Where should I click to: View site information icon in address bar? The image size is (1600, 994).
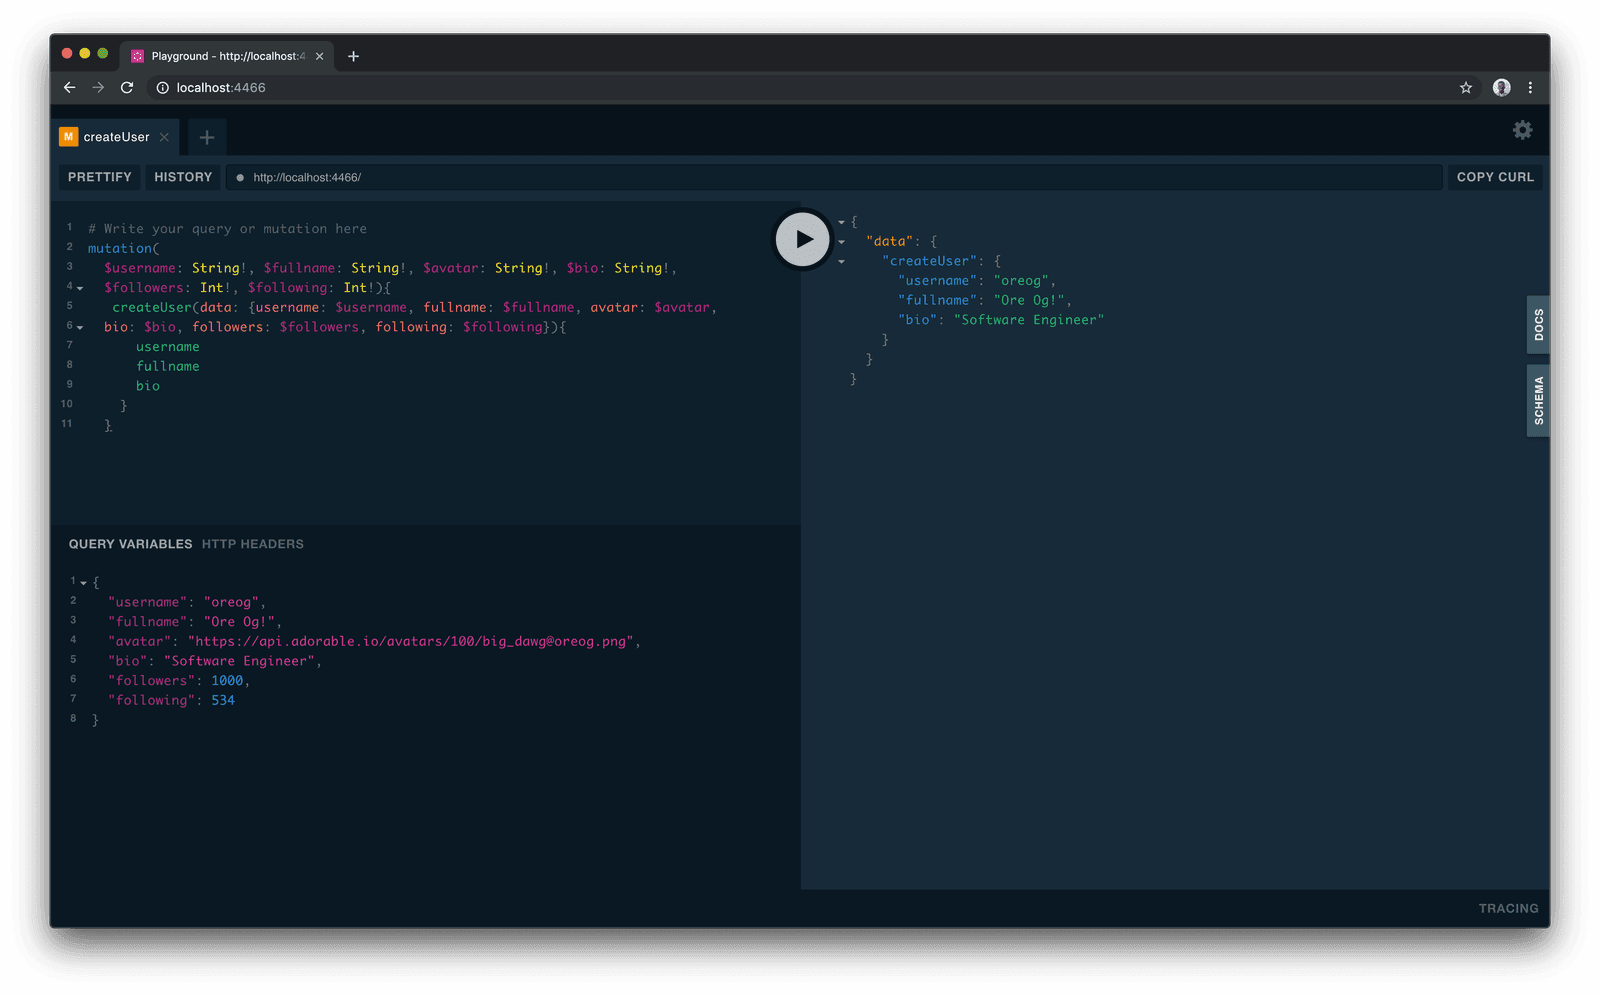click(163, 88)
